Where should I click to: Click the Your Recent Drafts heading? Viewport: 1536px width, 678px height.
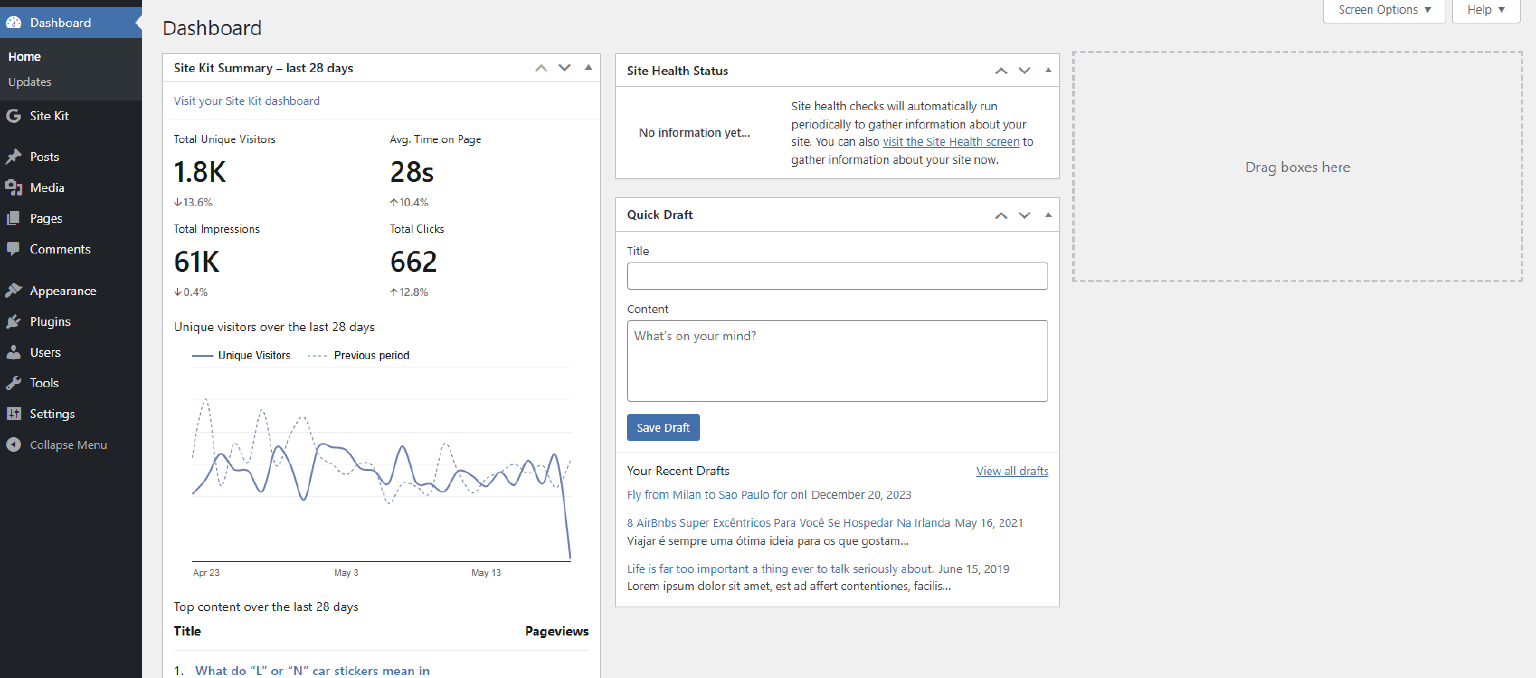(678, 471)
